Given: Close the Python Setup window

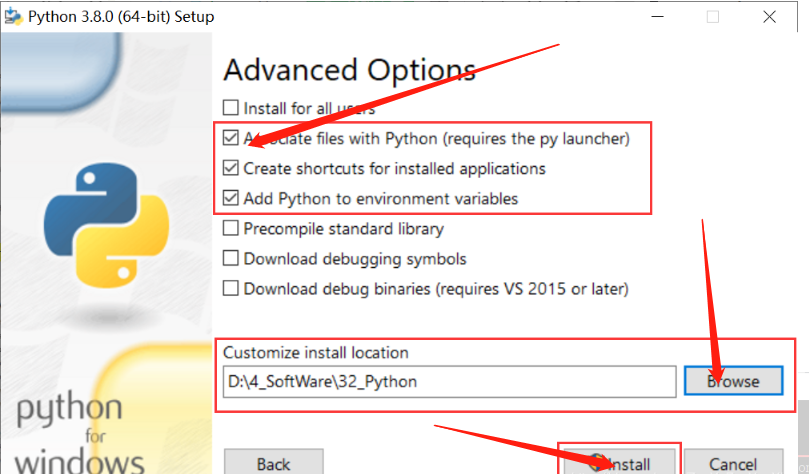Looking at the screenshot, I should (769, 17).
